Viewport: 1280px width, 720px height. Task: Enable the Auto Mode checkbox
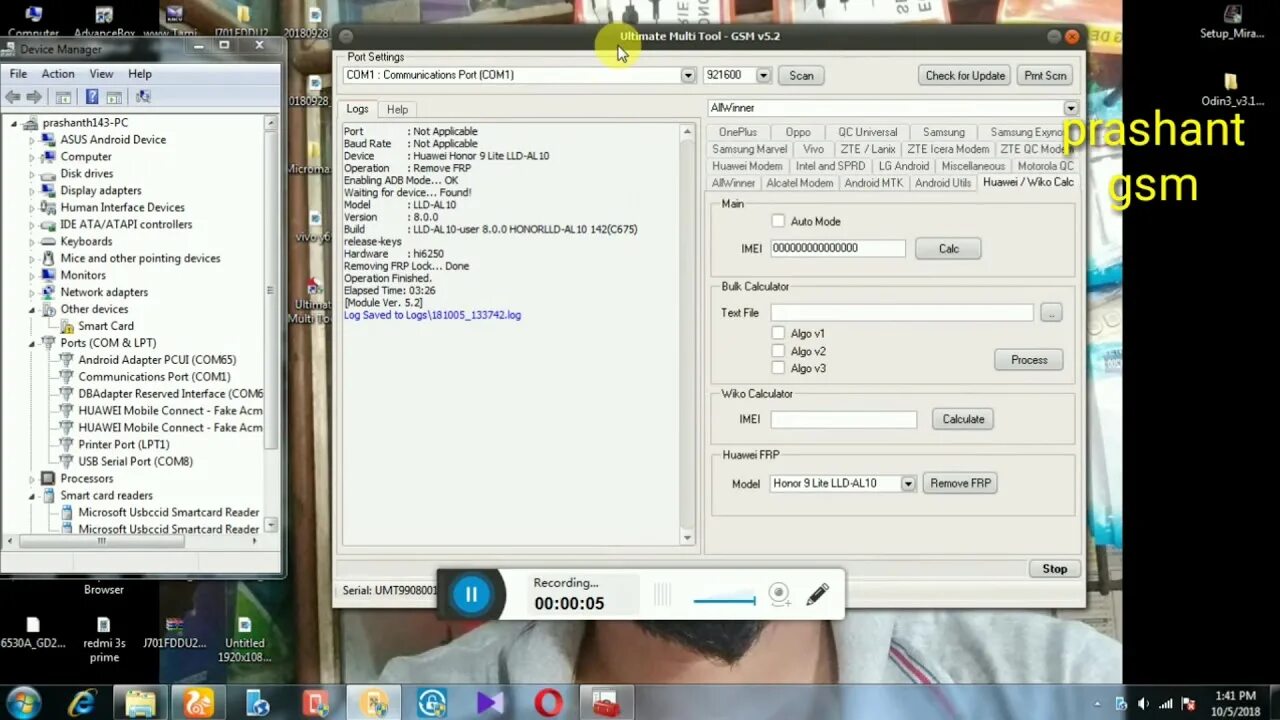(x=778, y=221)
